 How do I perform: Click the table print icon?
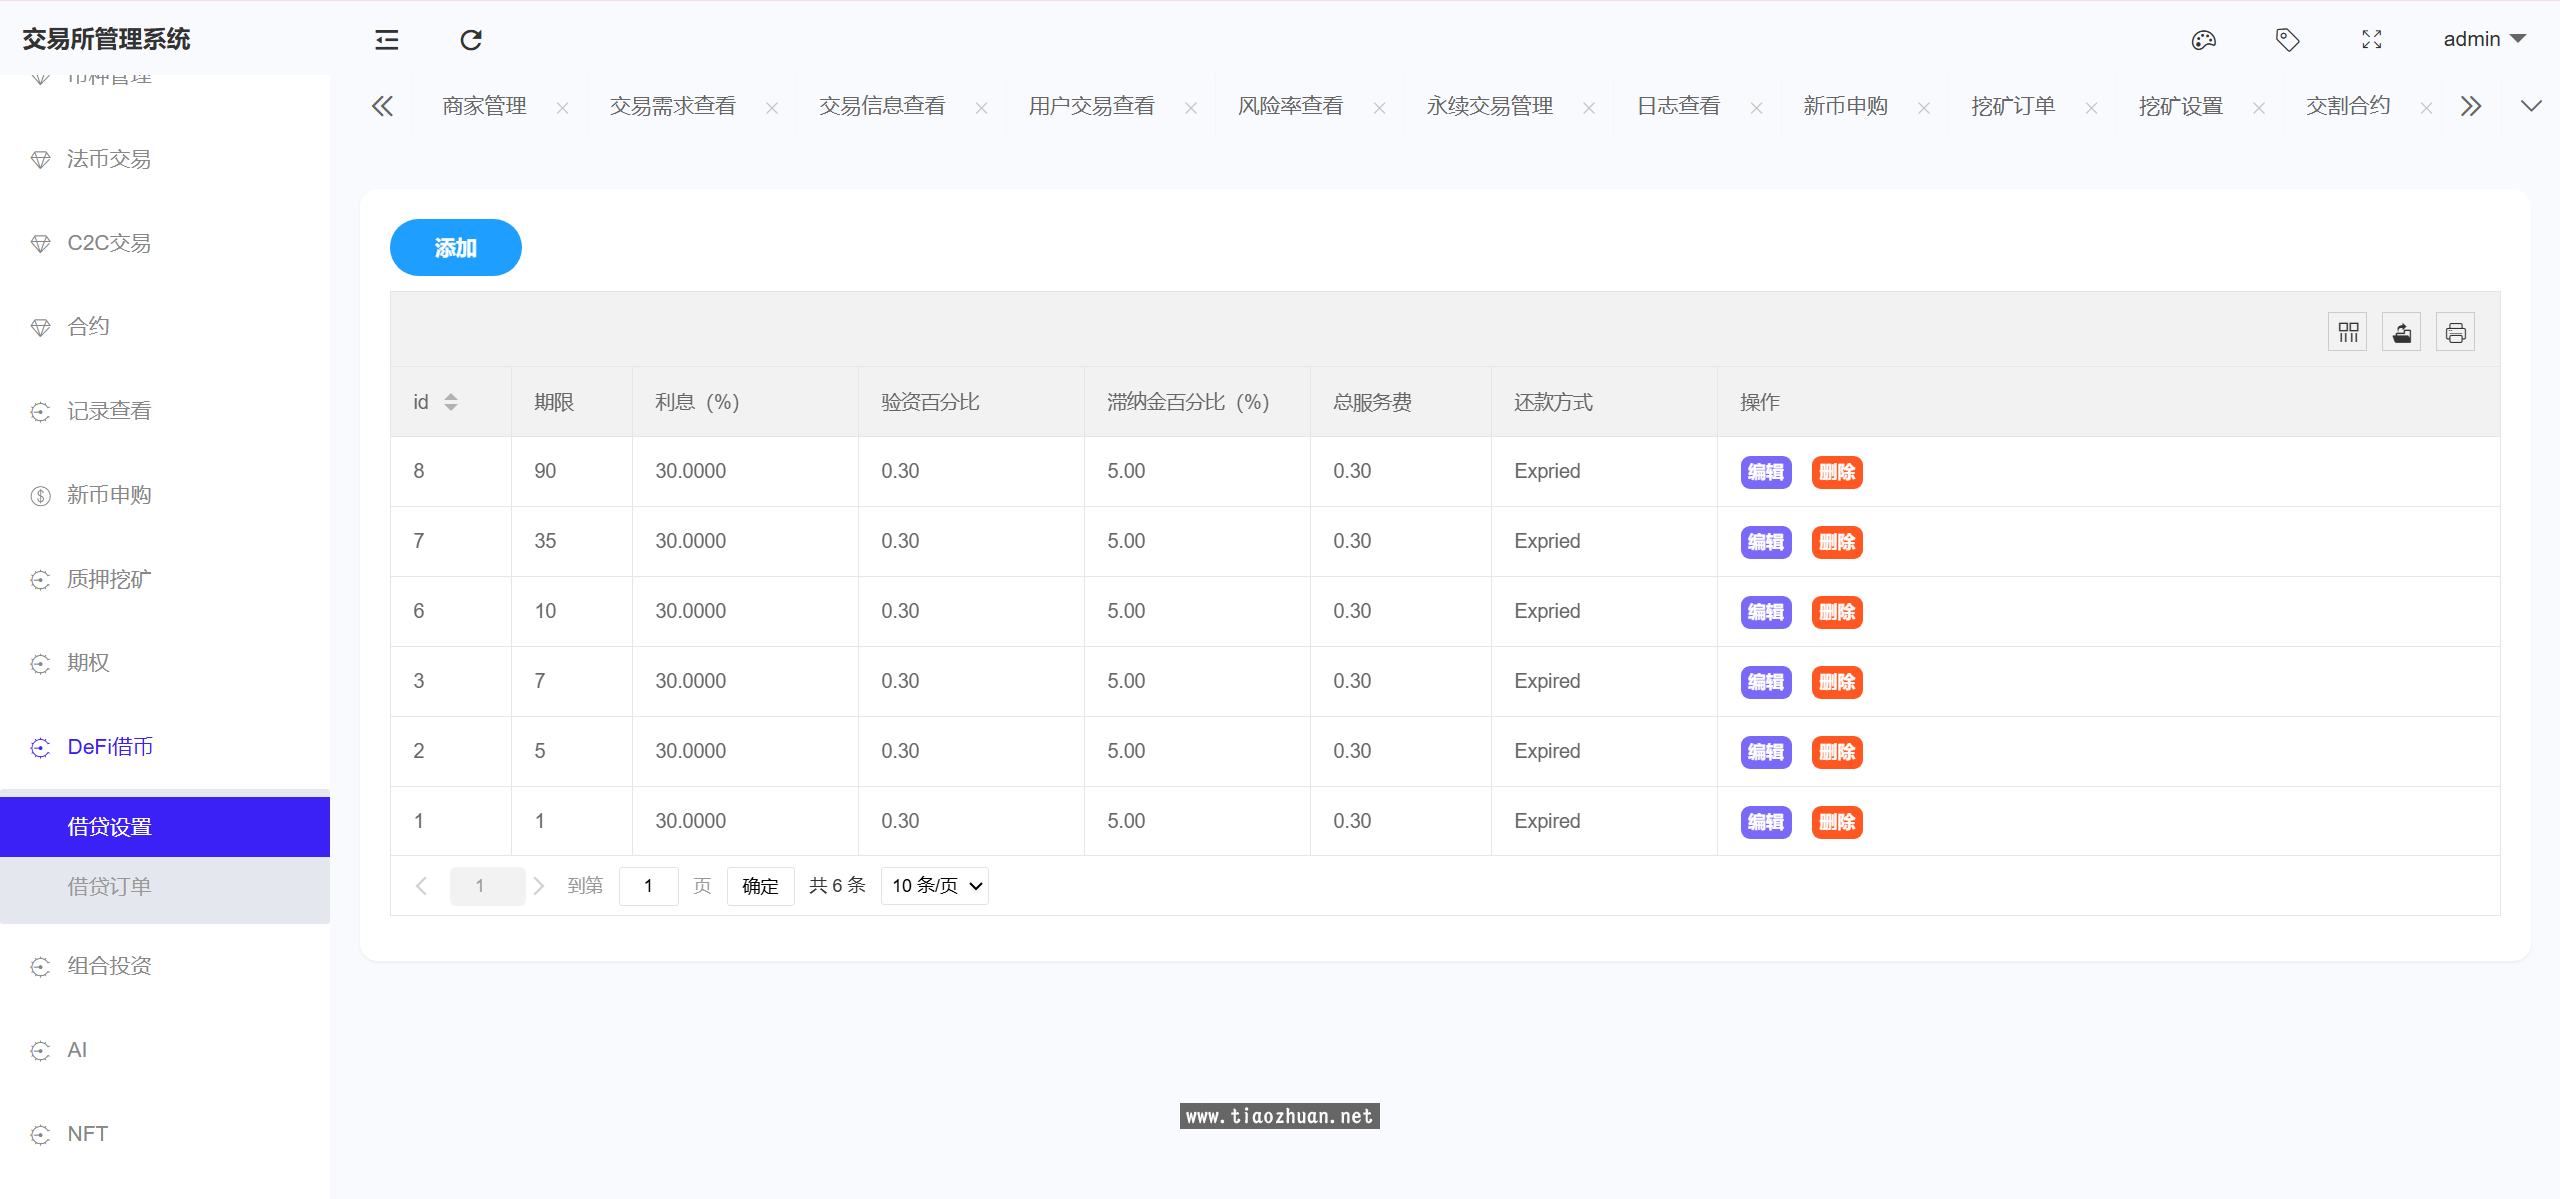pos(2455,333)
